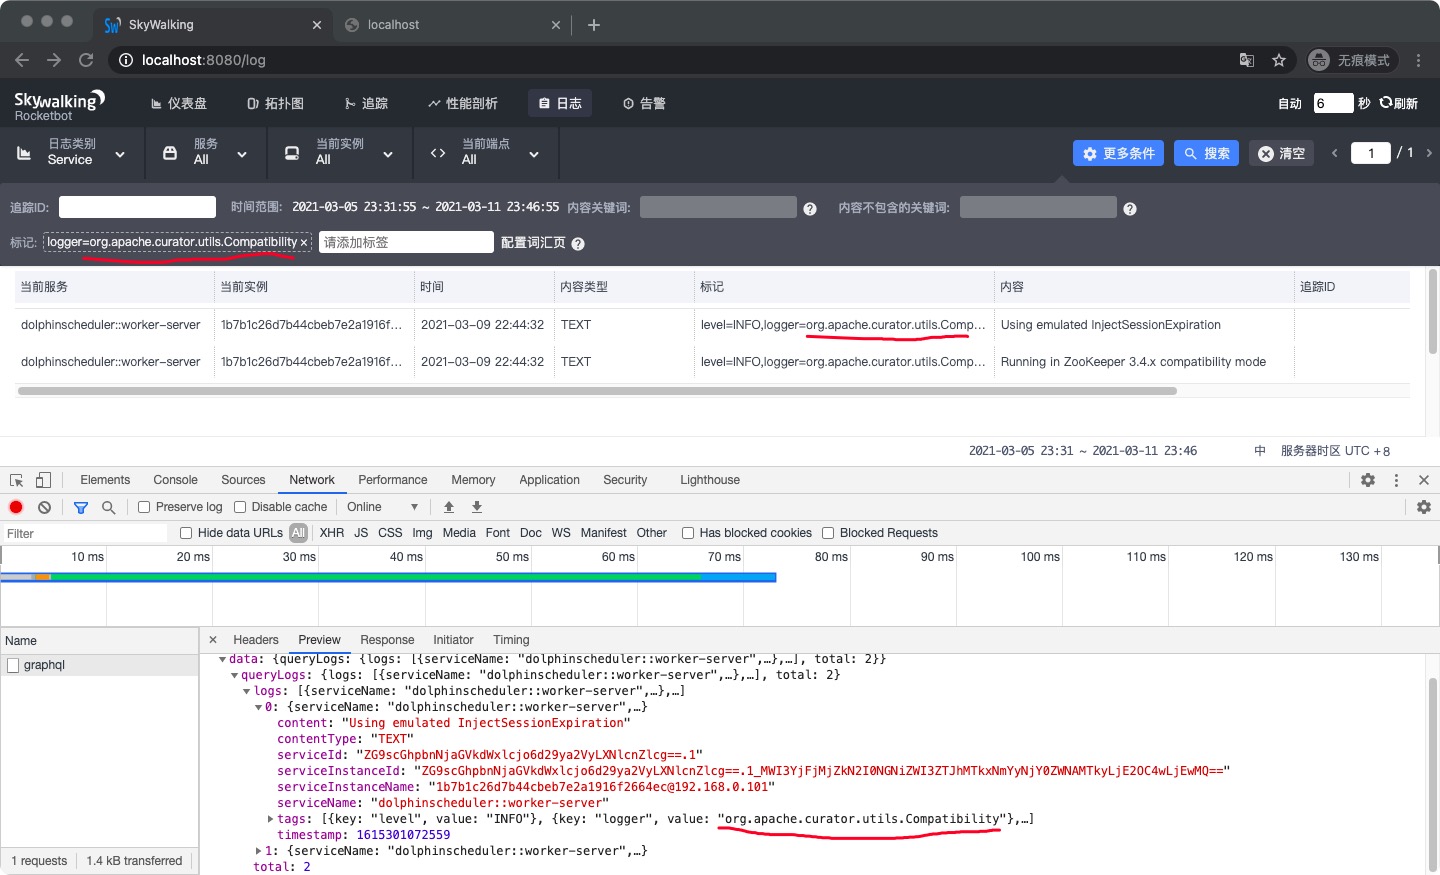Viewport: 1440px width, 875px height.
Task: Click 更多条件 more conditions button
Action: click(x=1118, y=153)
